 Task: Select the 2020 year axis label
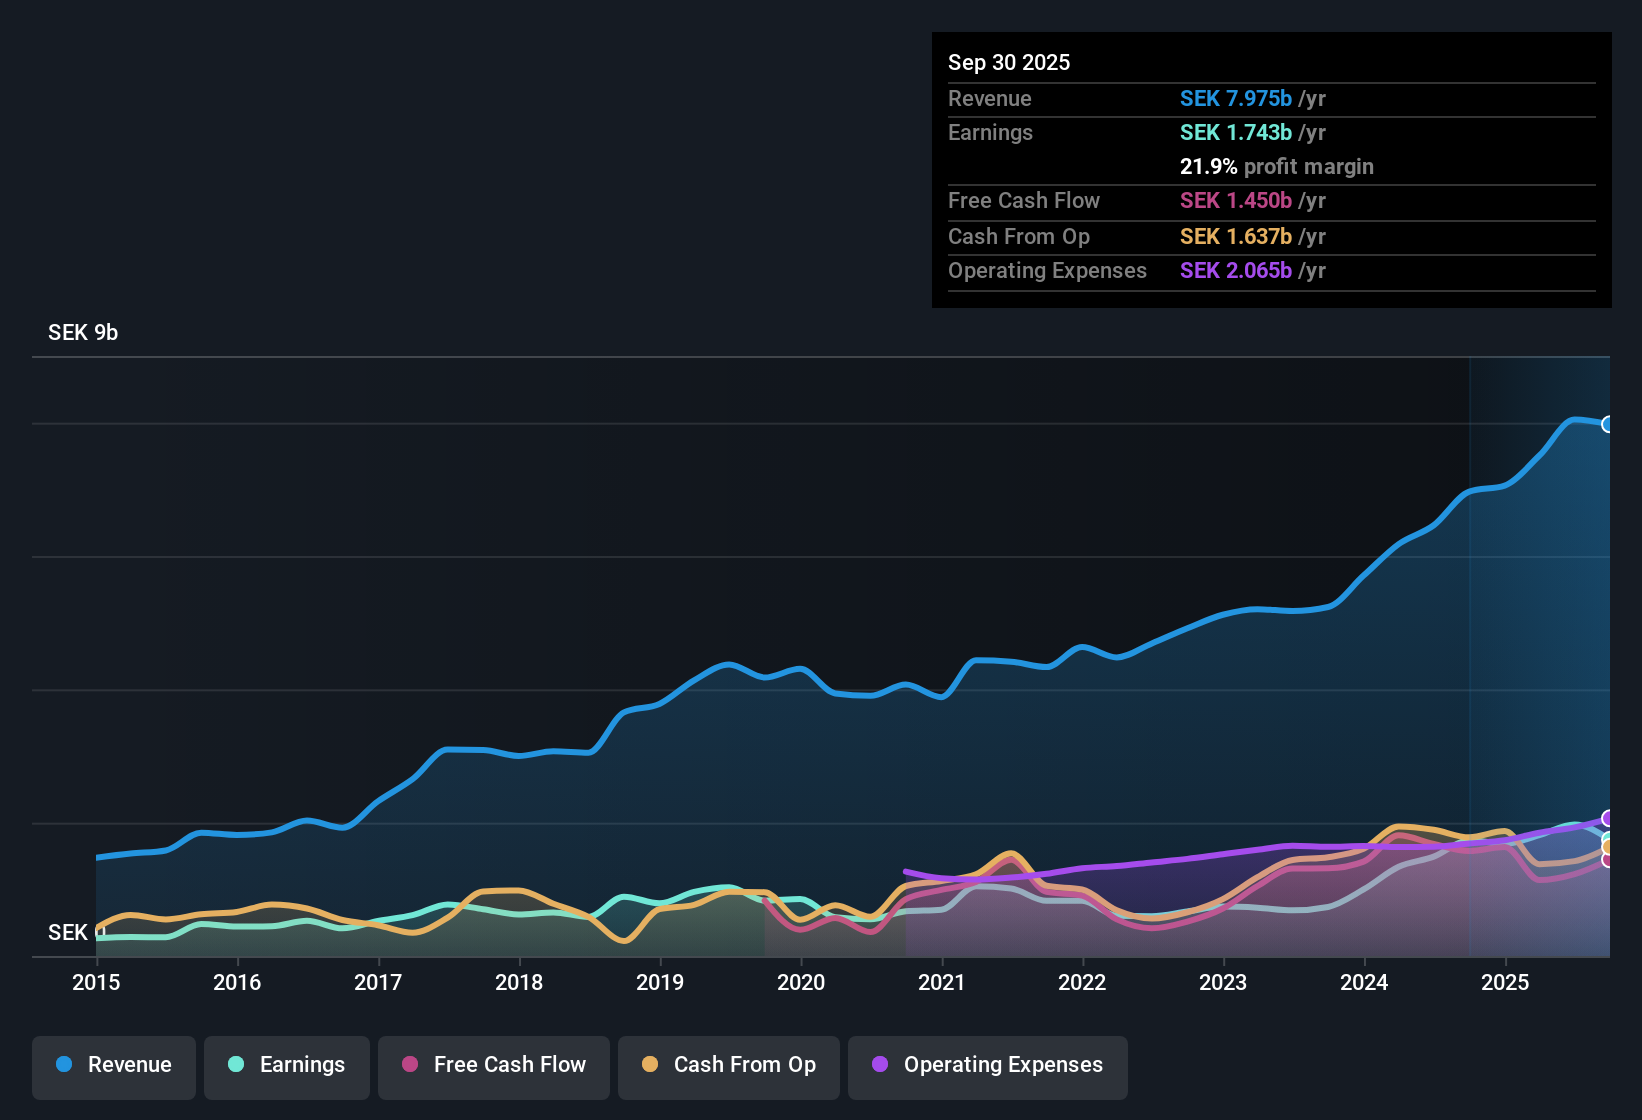coord(801,983)
